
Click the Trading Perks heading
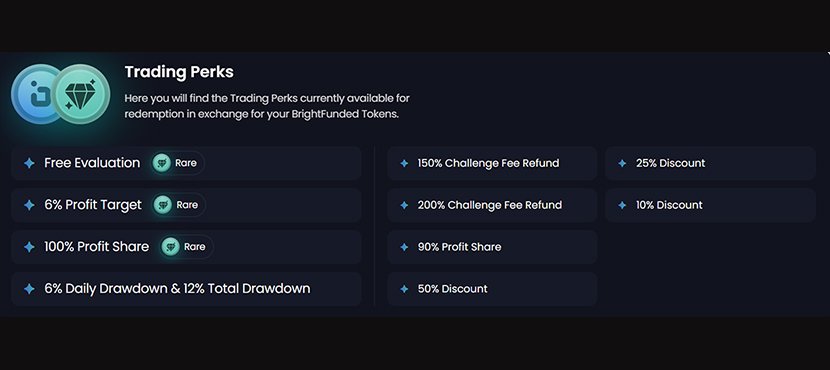[179, 71]
